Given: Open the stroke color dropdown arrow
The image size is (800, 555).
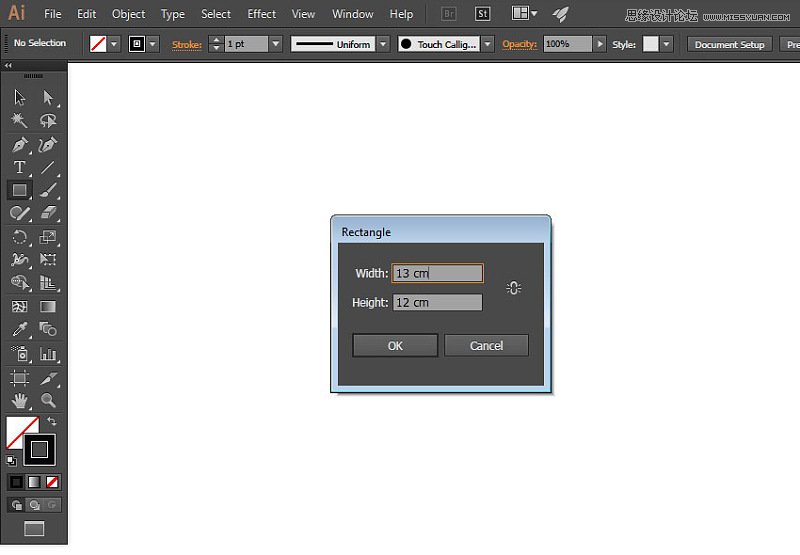Looking at the screenshot, I should coord(153,44).
